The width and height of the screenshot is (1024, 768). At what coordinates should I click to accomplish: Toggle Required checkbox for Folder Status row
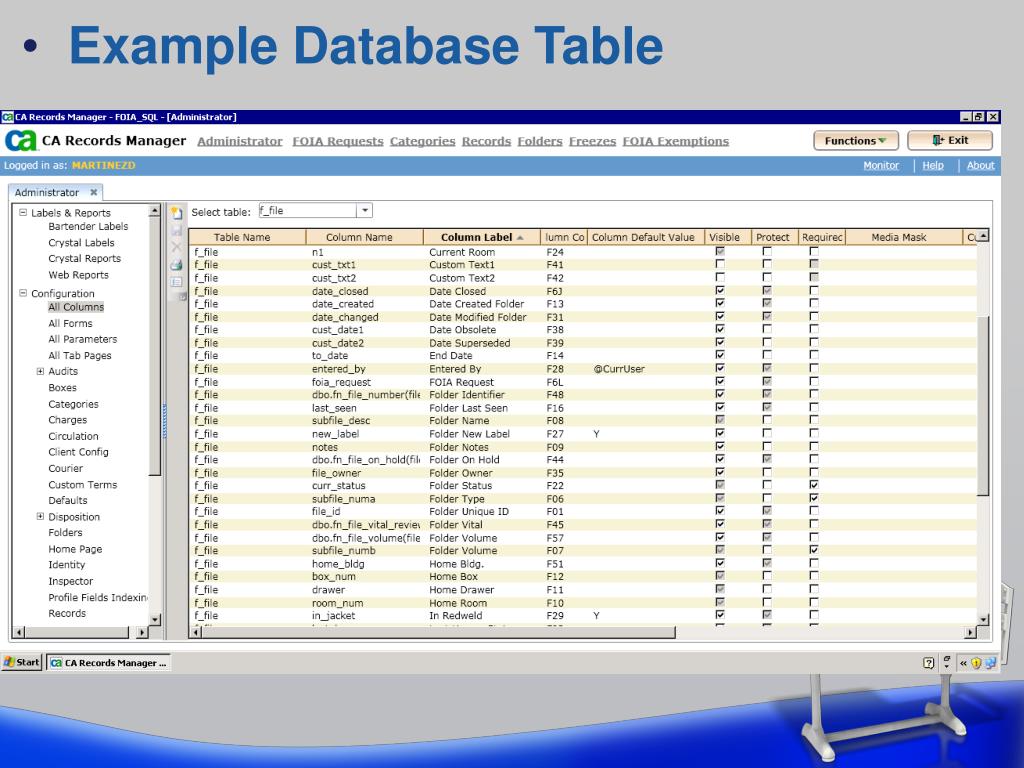[x=814, y=485]
